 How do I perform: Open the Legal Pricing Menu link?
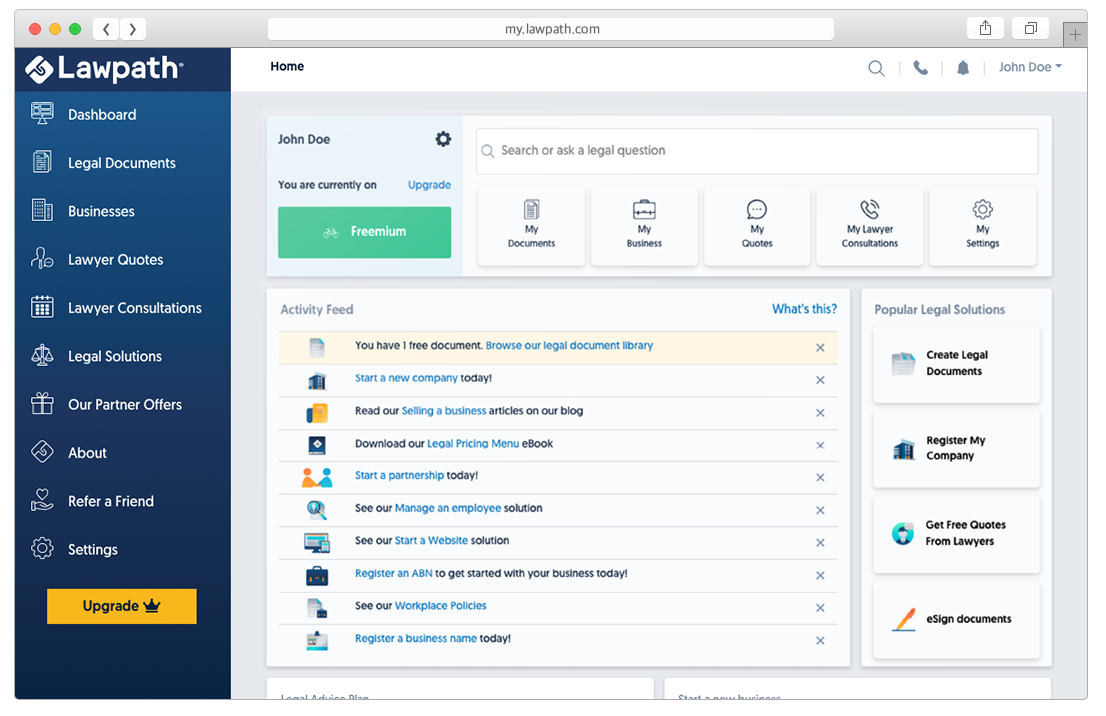point(473,444)
